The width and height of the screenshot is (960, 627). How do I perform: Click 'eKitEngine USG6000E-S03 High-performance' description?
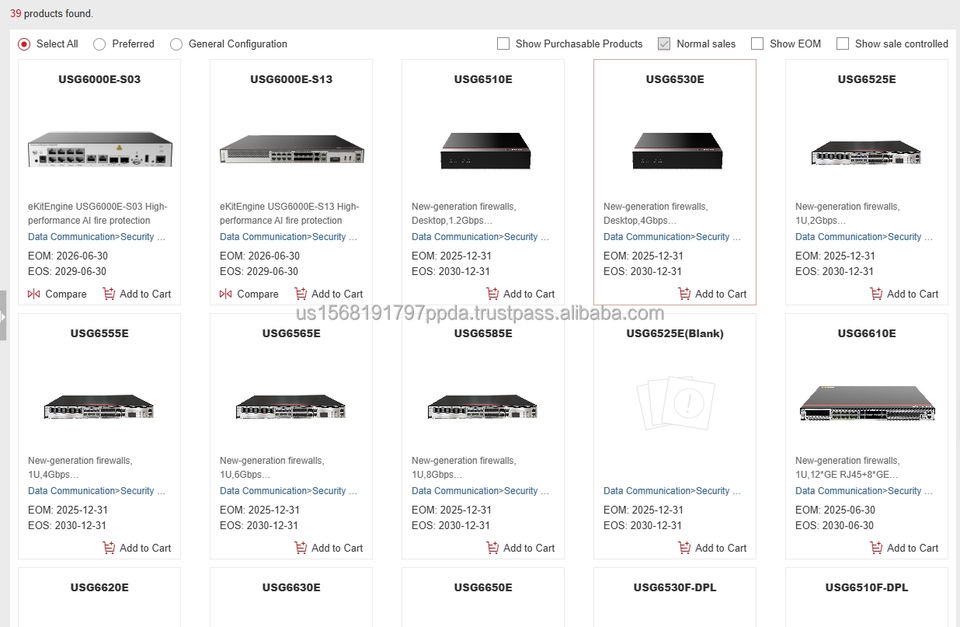click(x=97, y=213)
